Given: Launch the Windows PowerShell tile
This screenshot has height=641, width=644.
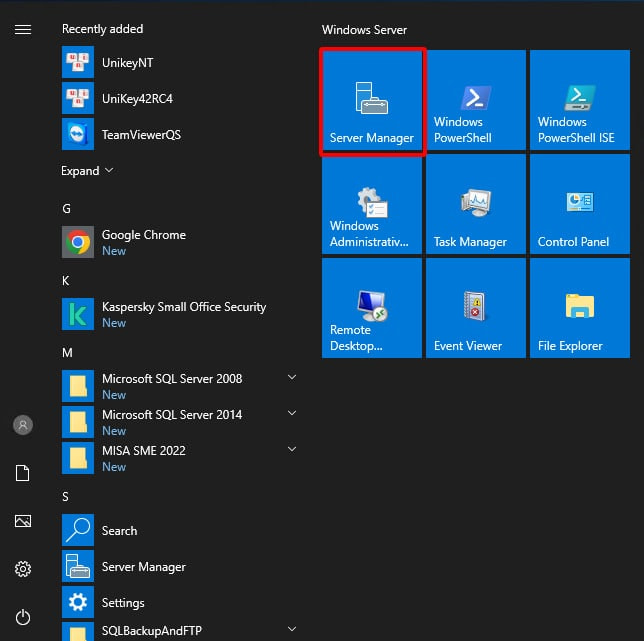Looking at the screenshot, I should [x=476, y=101].
